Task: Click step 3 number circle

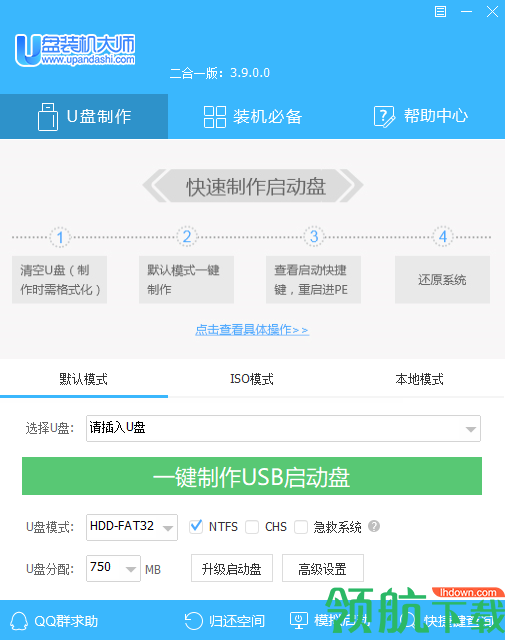Action: (314, 237)
